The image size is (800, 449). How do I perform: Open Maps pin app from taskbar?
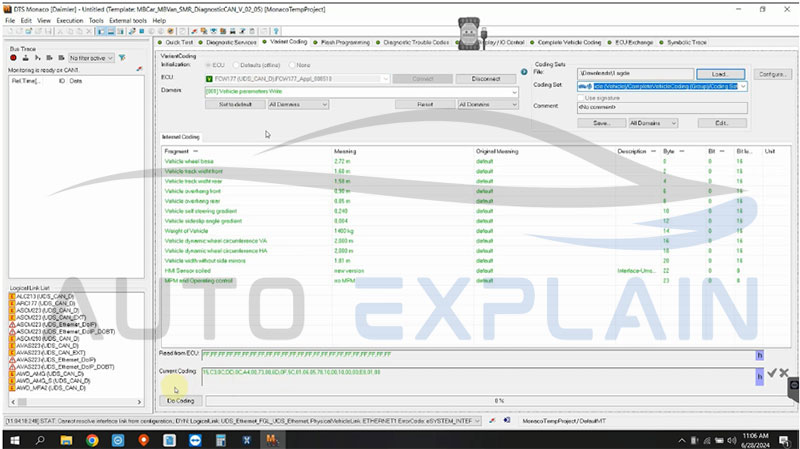143,440
